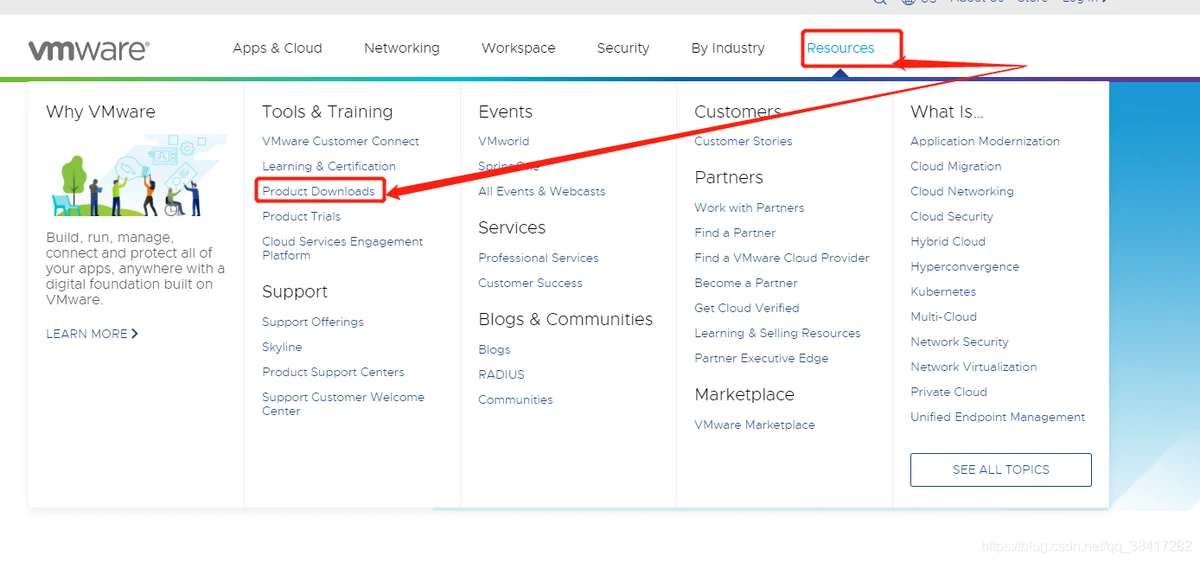Open Hyperconvergence topic

point(965,267)
